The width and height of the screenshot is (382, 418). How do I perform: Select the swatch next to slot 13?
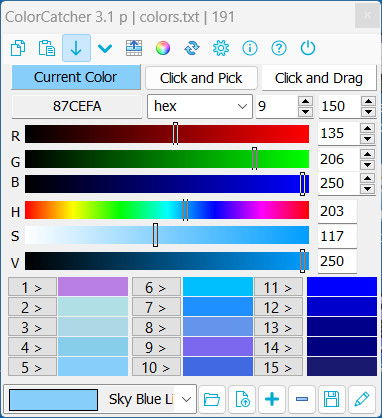tap(342, 327)
